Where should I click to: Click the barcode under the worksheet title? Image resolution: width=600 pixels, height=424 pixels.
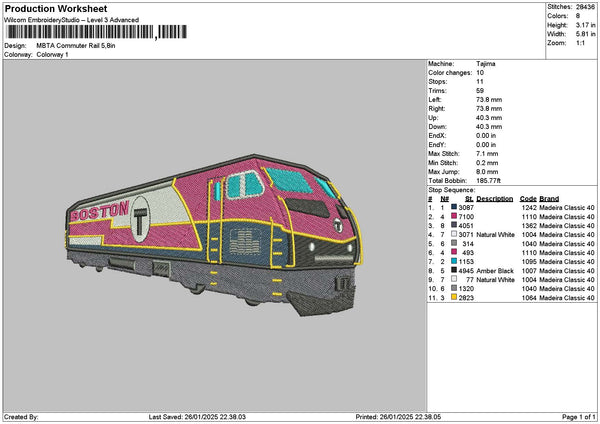[97, 32]
